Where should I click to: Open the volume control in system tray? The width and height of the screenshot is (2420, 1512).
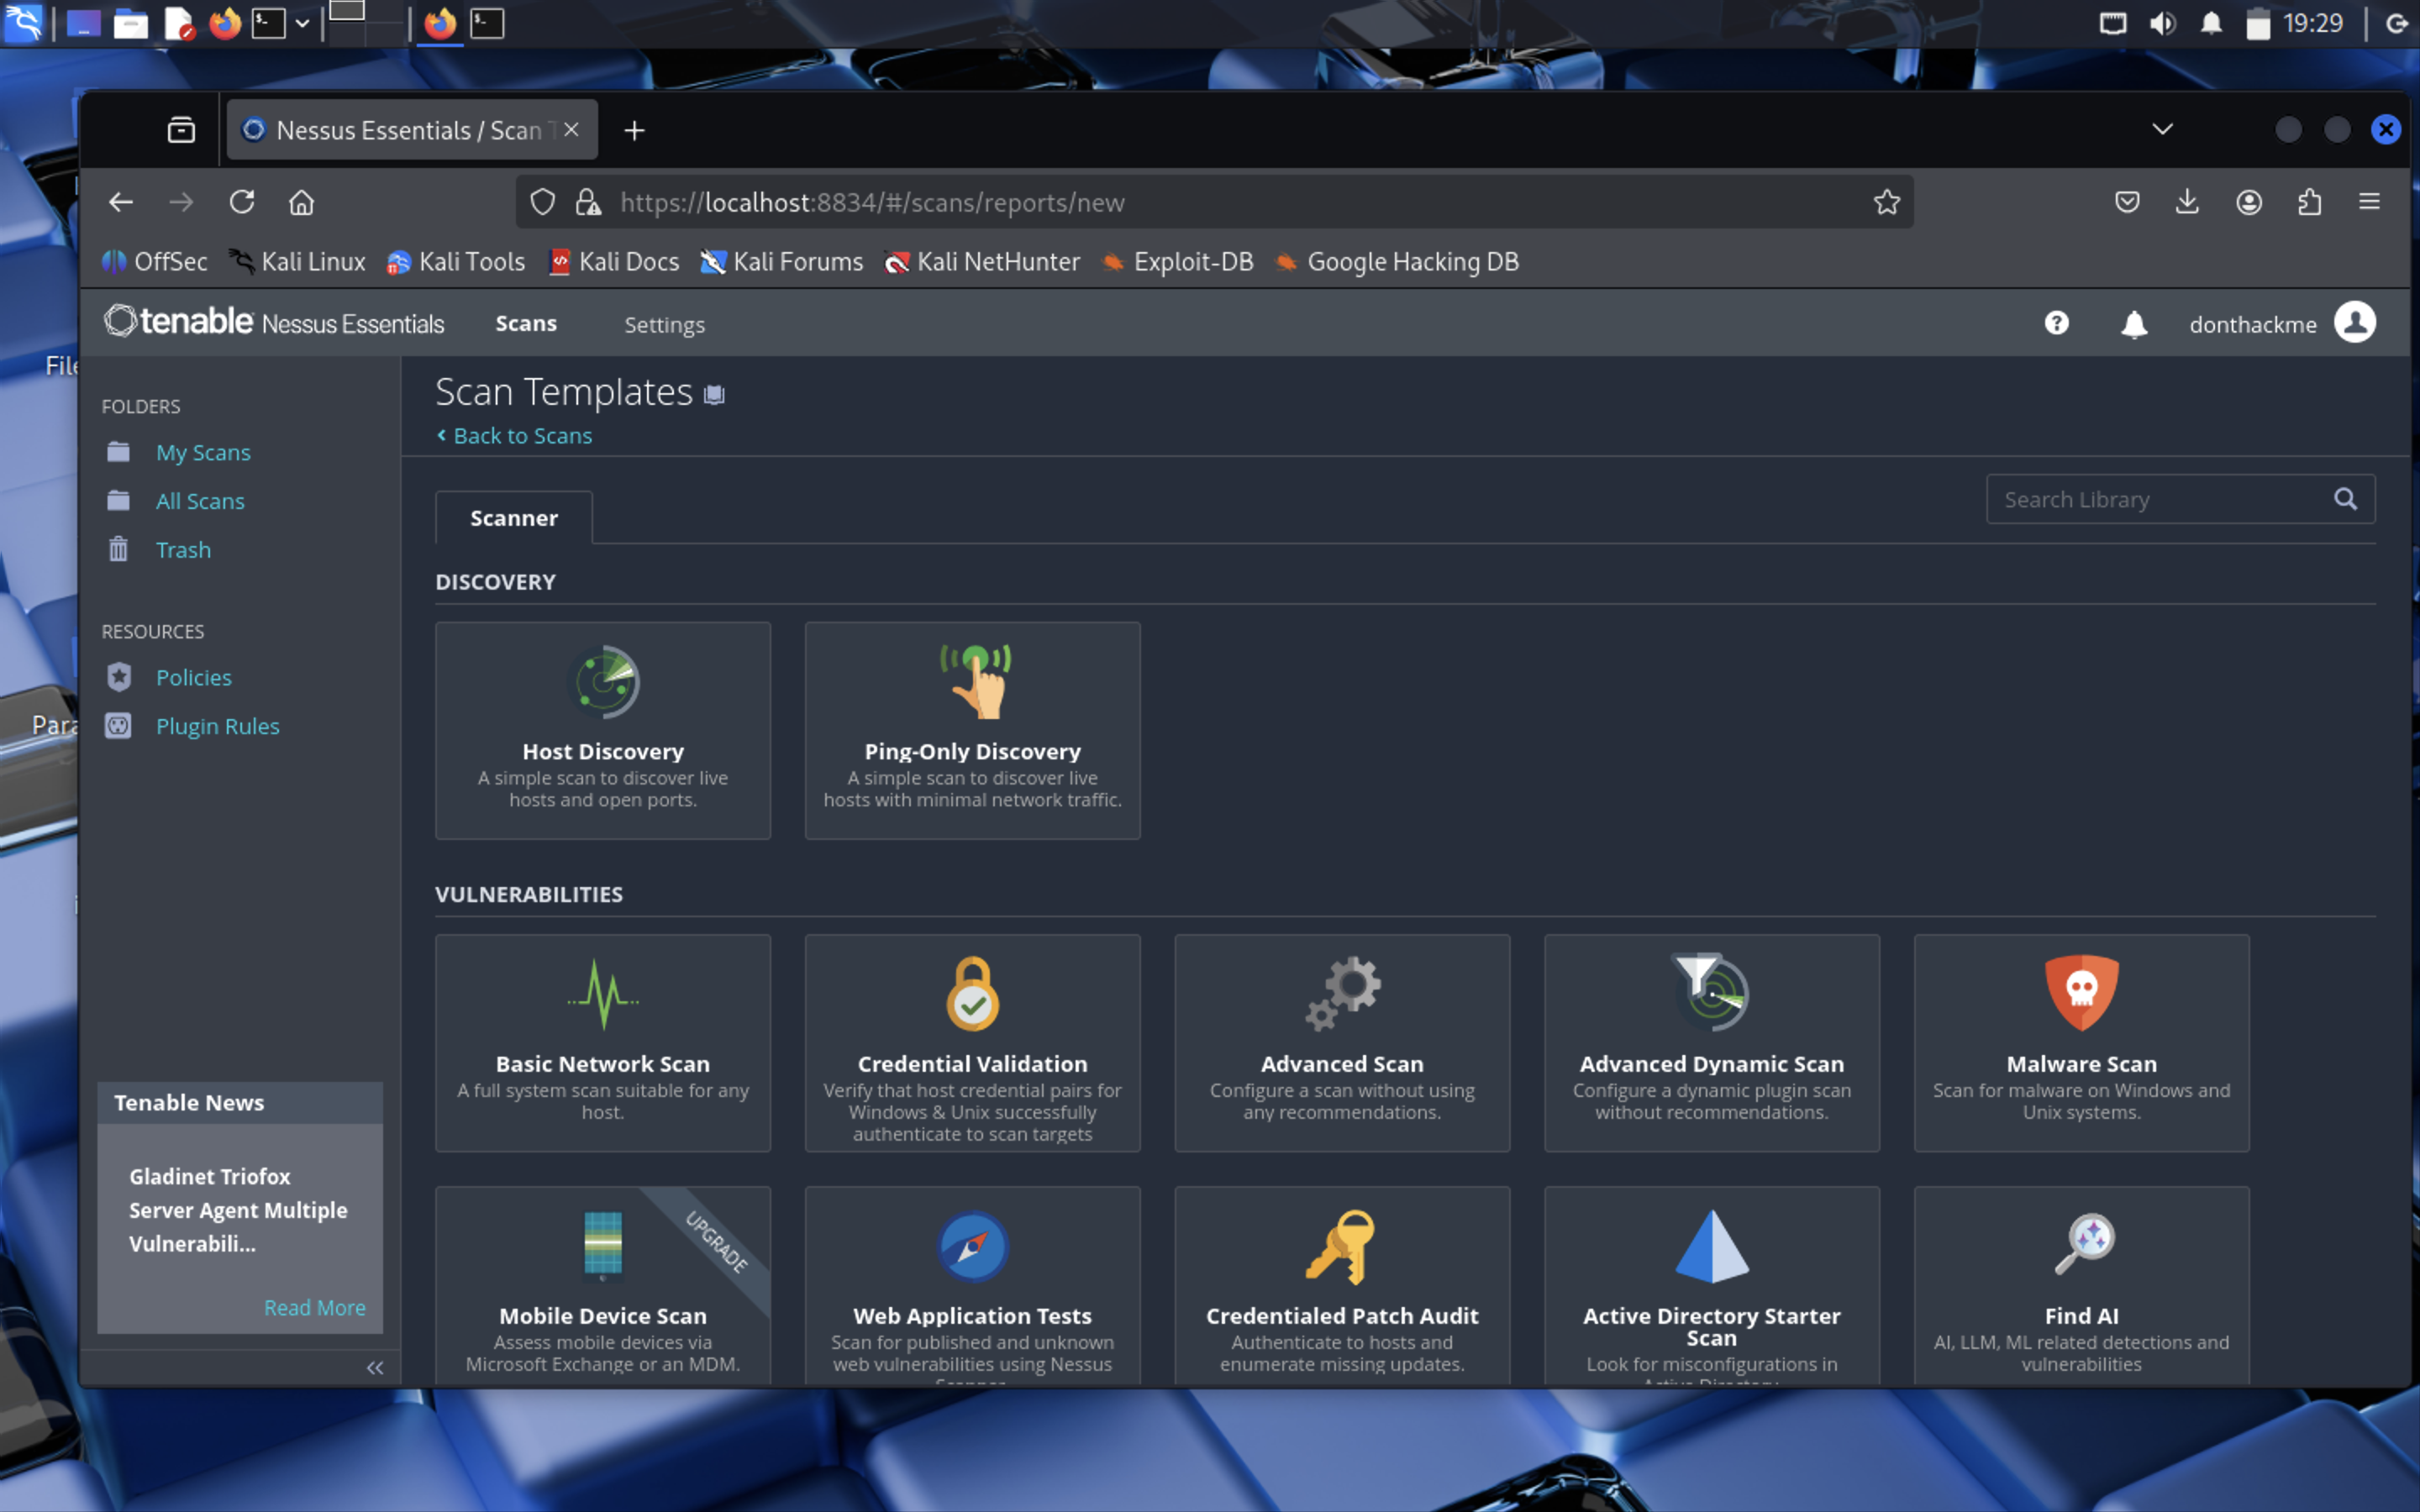[x=2162, y=23]
